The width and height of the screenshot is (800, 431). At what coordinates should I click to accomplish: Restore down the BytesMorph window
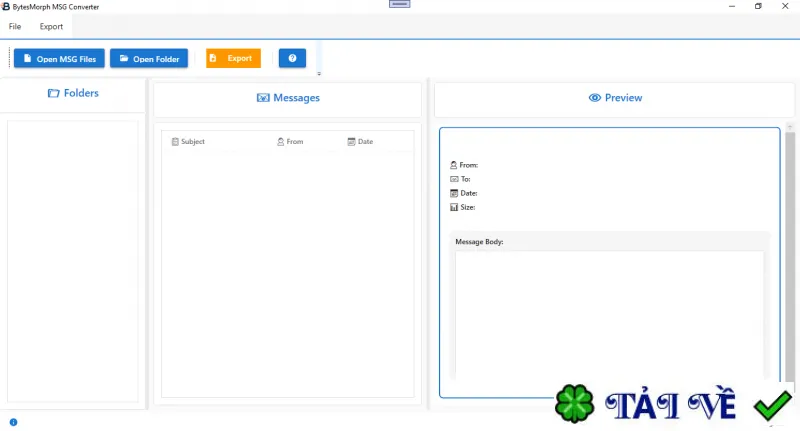(758, 6)
